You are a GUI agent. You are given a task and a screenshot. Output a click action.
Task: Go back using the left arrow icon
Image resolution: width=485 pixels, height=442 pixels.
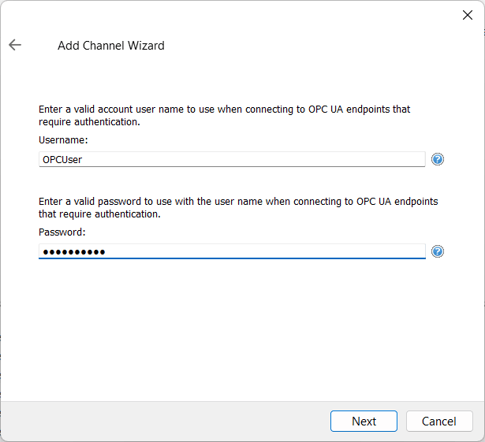coord(15,45)
